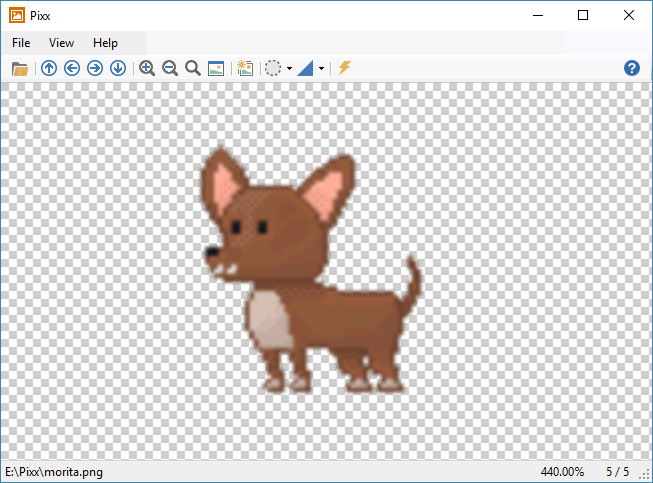Click the blue triangle icon
The width and height of the screenshot is (653, 483).
pos(305,68)
